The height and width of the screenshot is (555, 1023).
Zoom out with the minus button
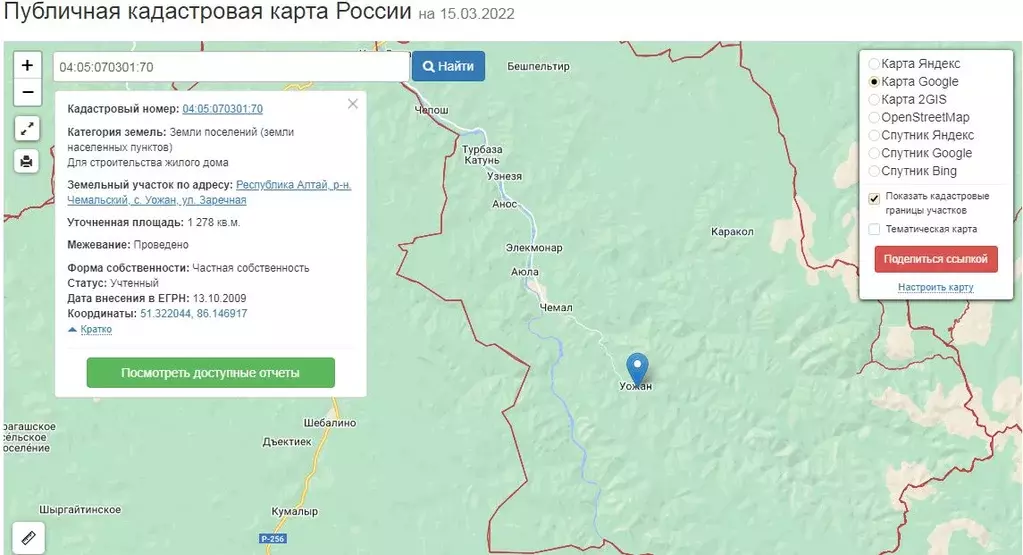tap(27, 92)
